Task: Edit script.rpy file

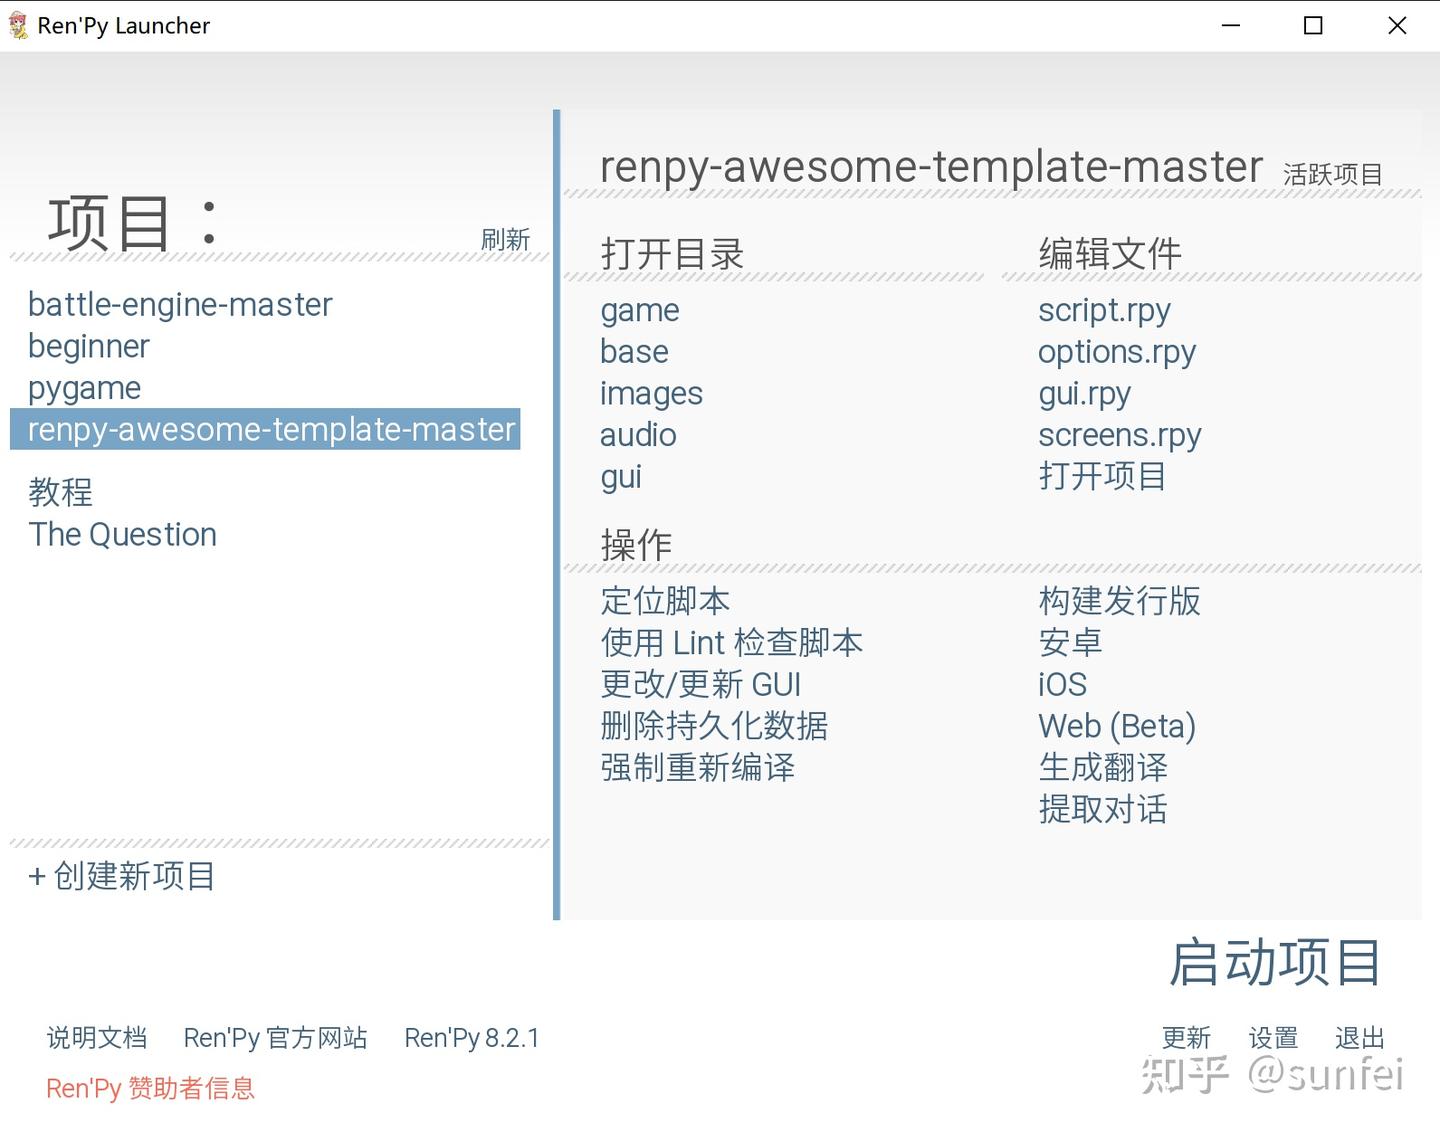Action: [1104, 311]
